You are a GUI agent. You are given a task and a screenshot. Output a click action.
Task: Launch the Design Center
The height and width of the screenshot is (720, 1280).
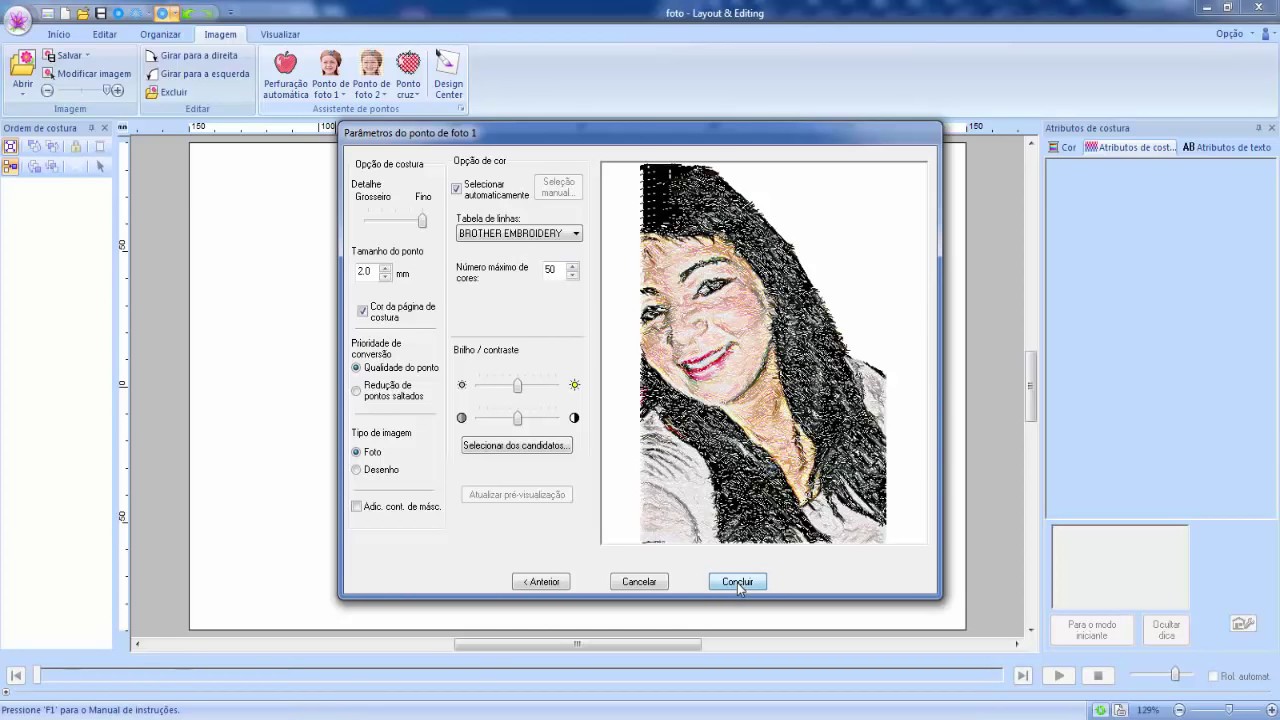[448, 75]
